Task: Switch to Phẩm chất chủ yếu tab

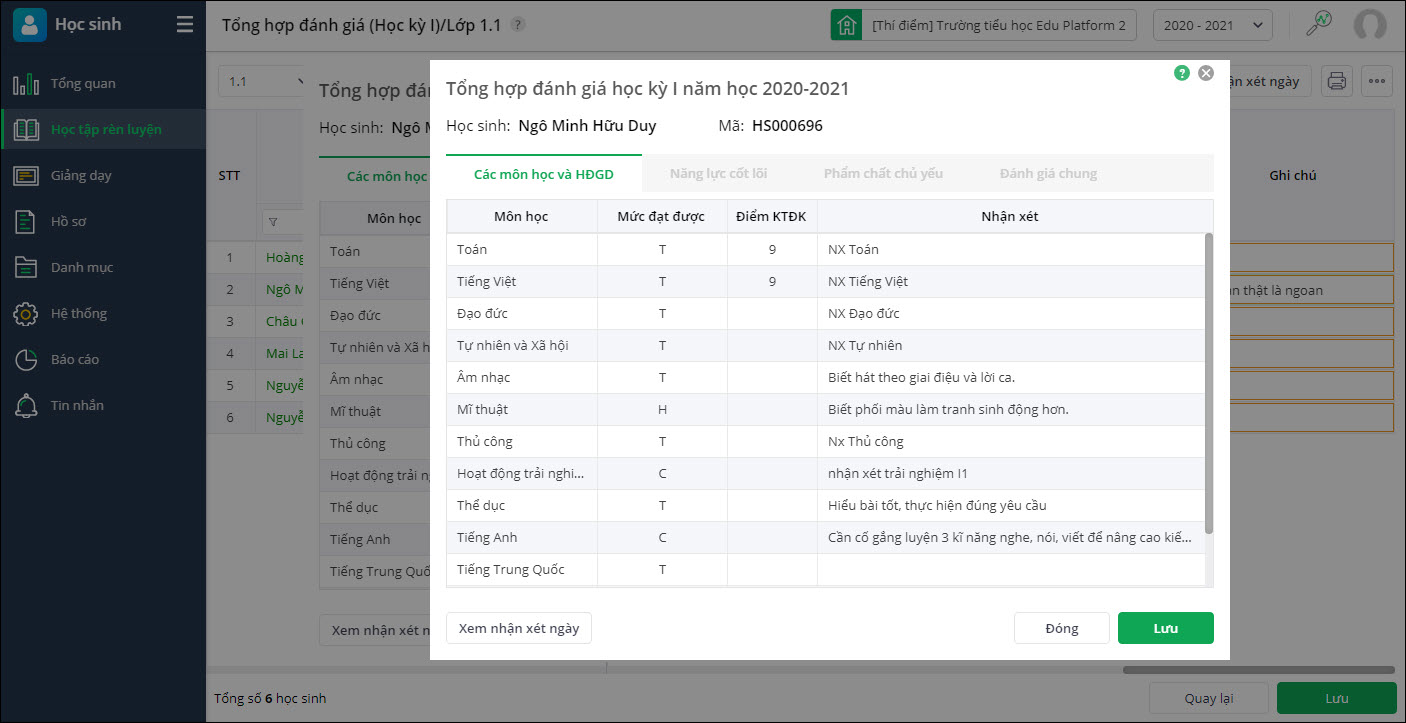Action: click(x=883, y=174)
